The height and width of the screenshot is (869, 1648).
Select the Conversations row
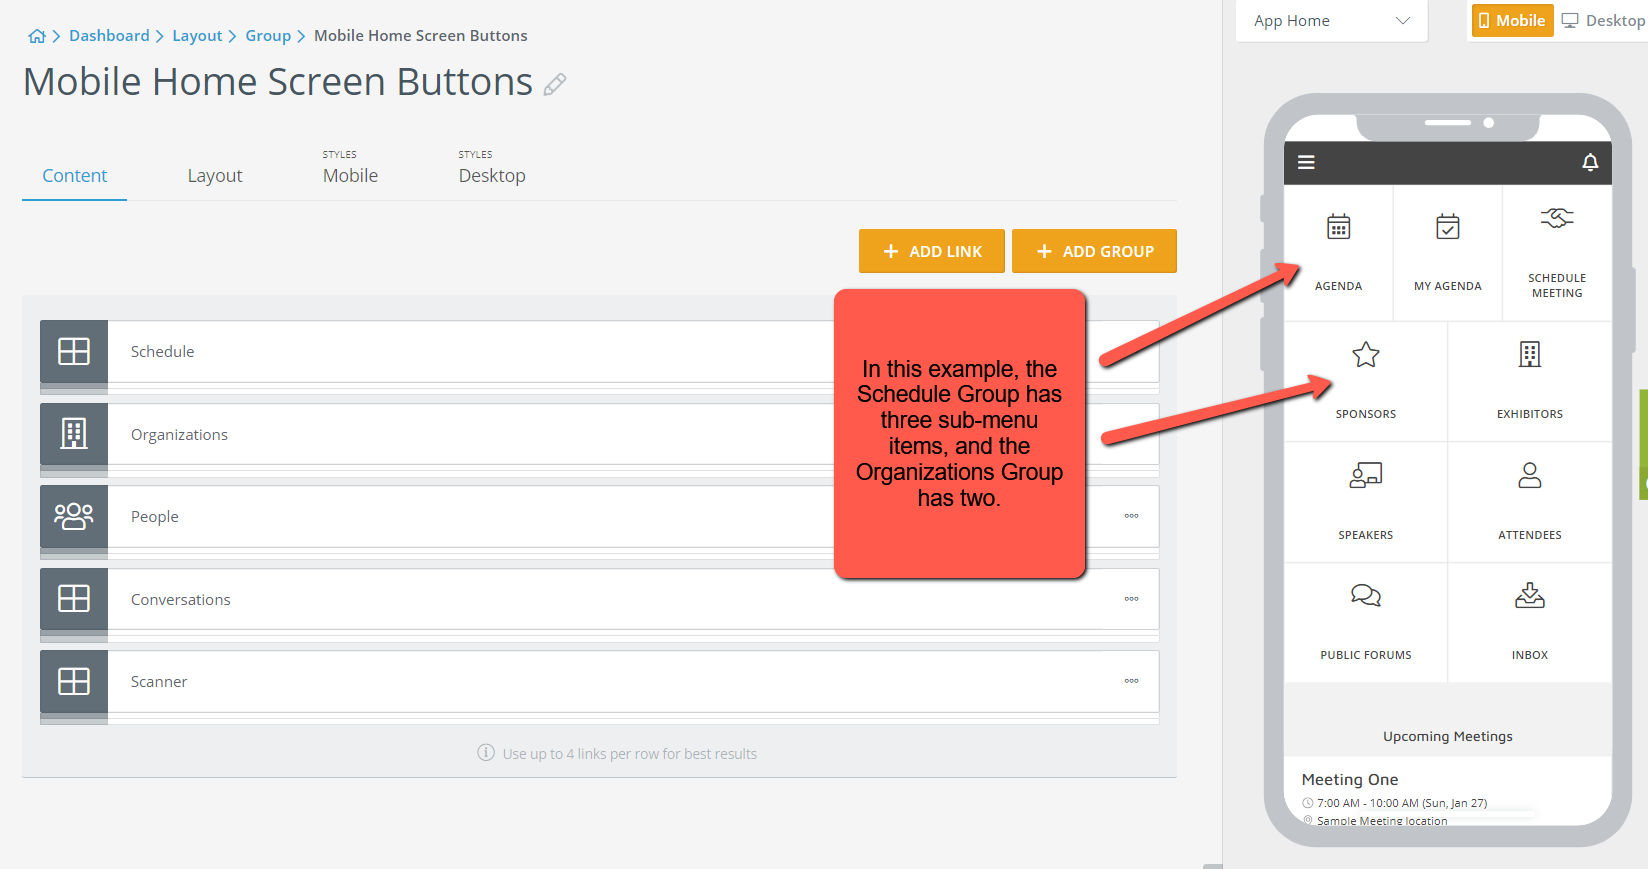[600, 598]
